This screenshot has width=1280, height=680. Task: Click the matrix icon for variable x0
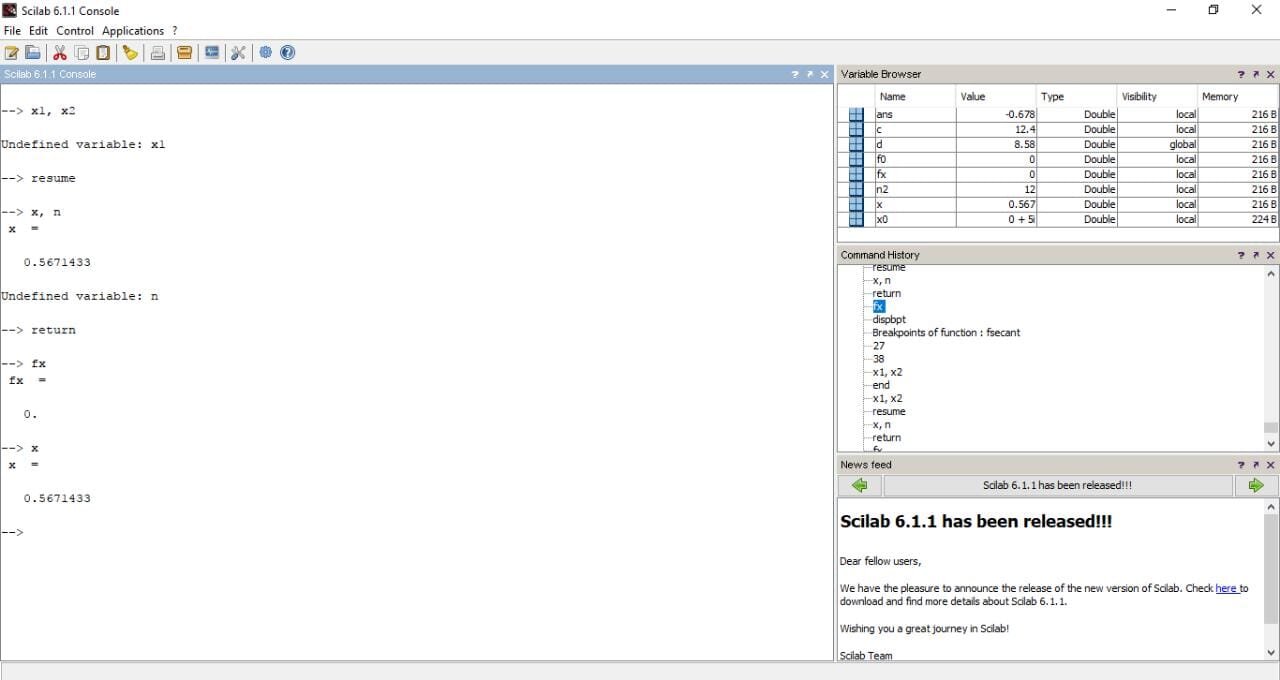pos(856,219)
